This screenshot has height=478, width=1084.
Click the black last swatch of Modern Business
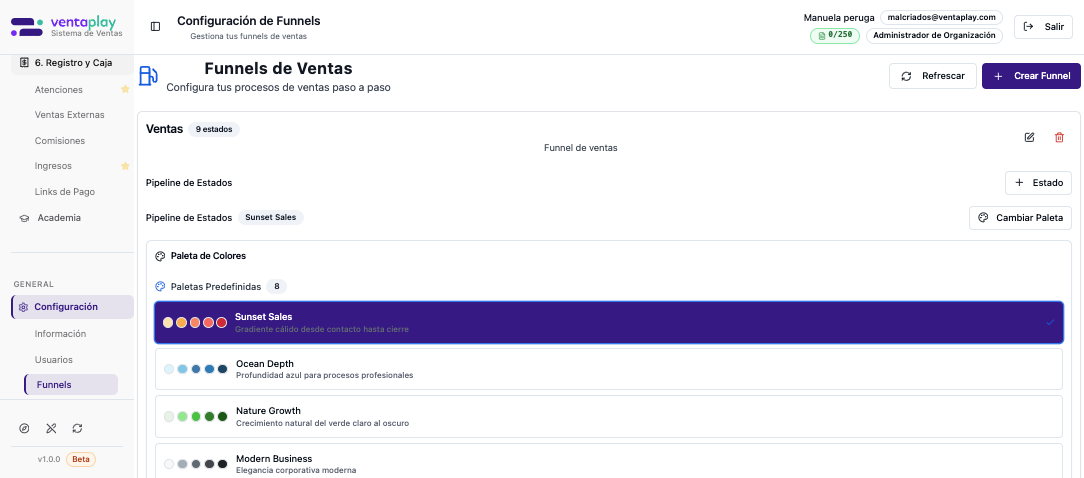click(223, 464)
